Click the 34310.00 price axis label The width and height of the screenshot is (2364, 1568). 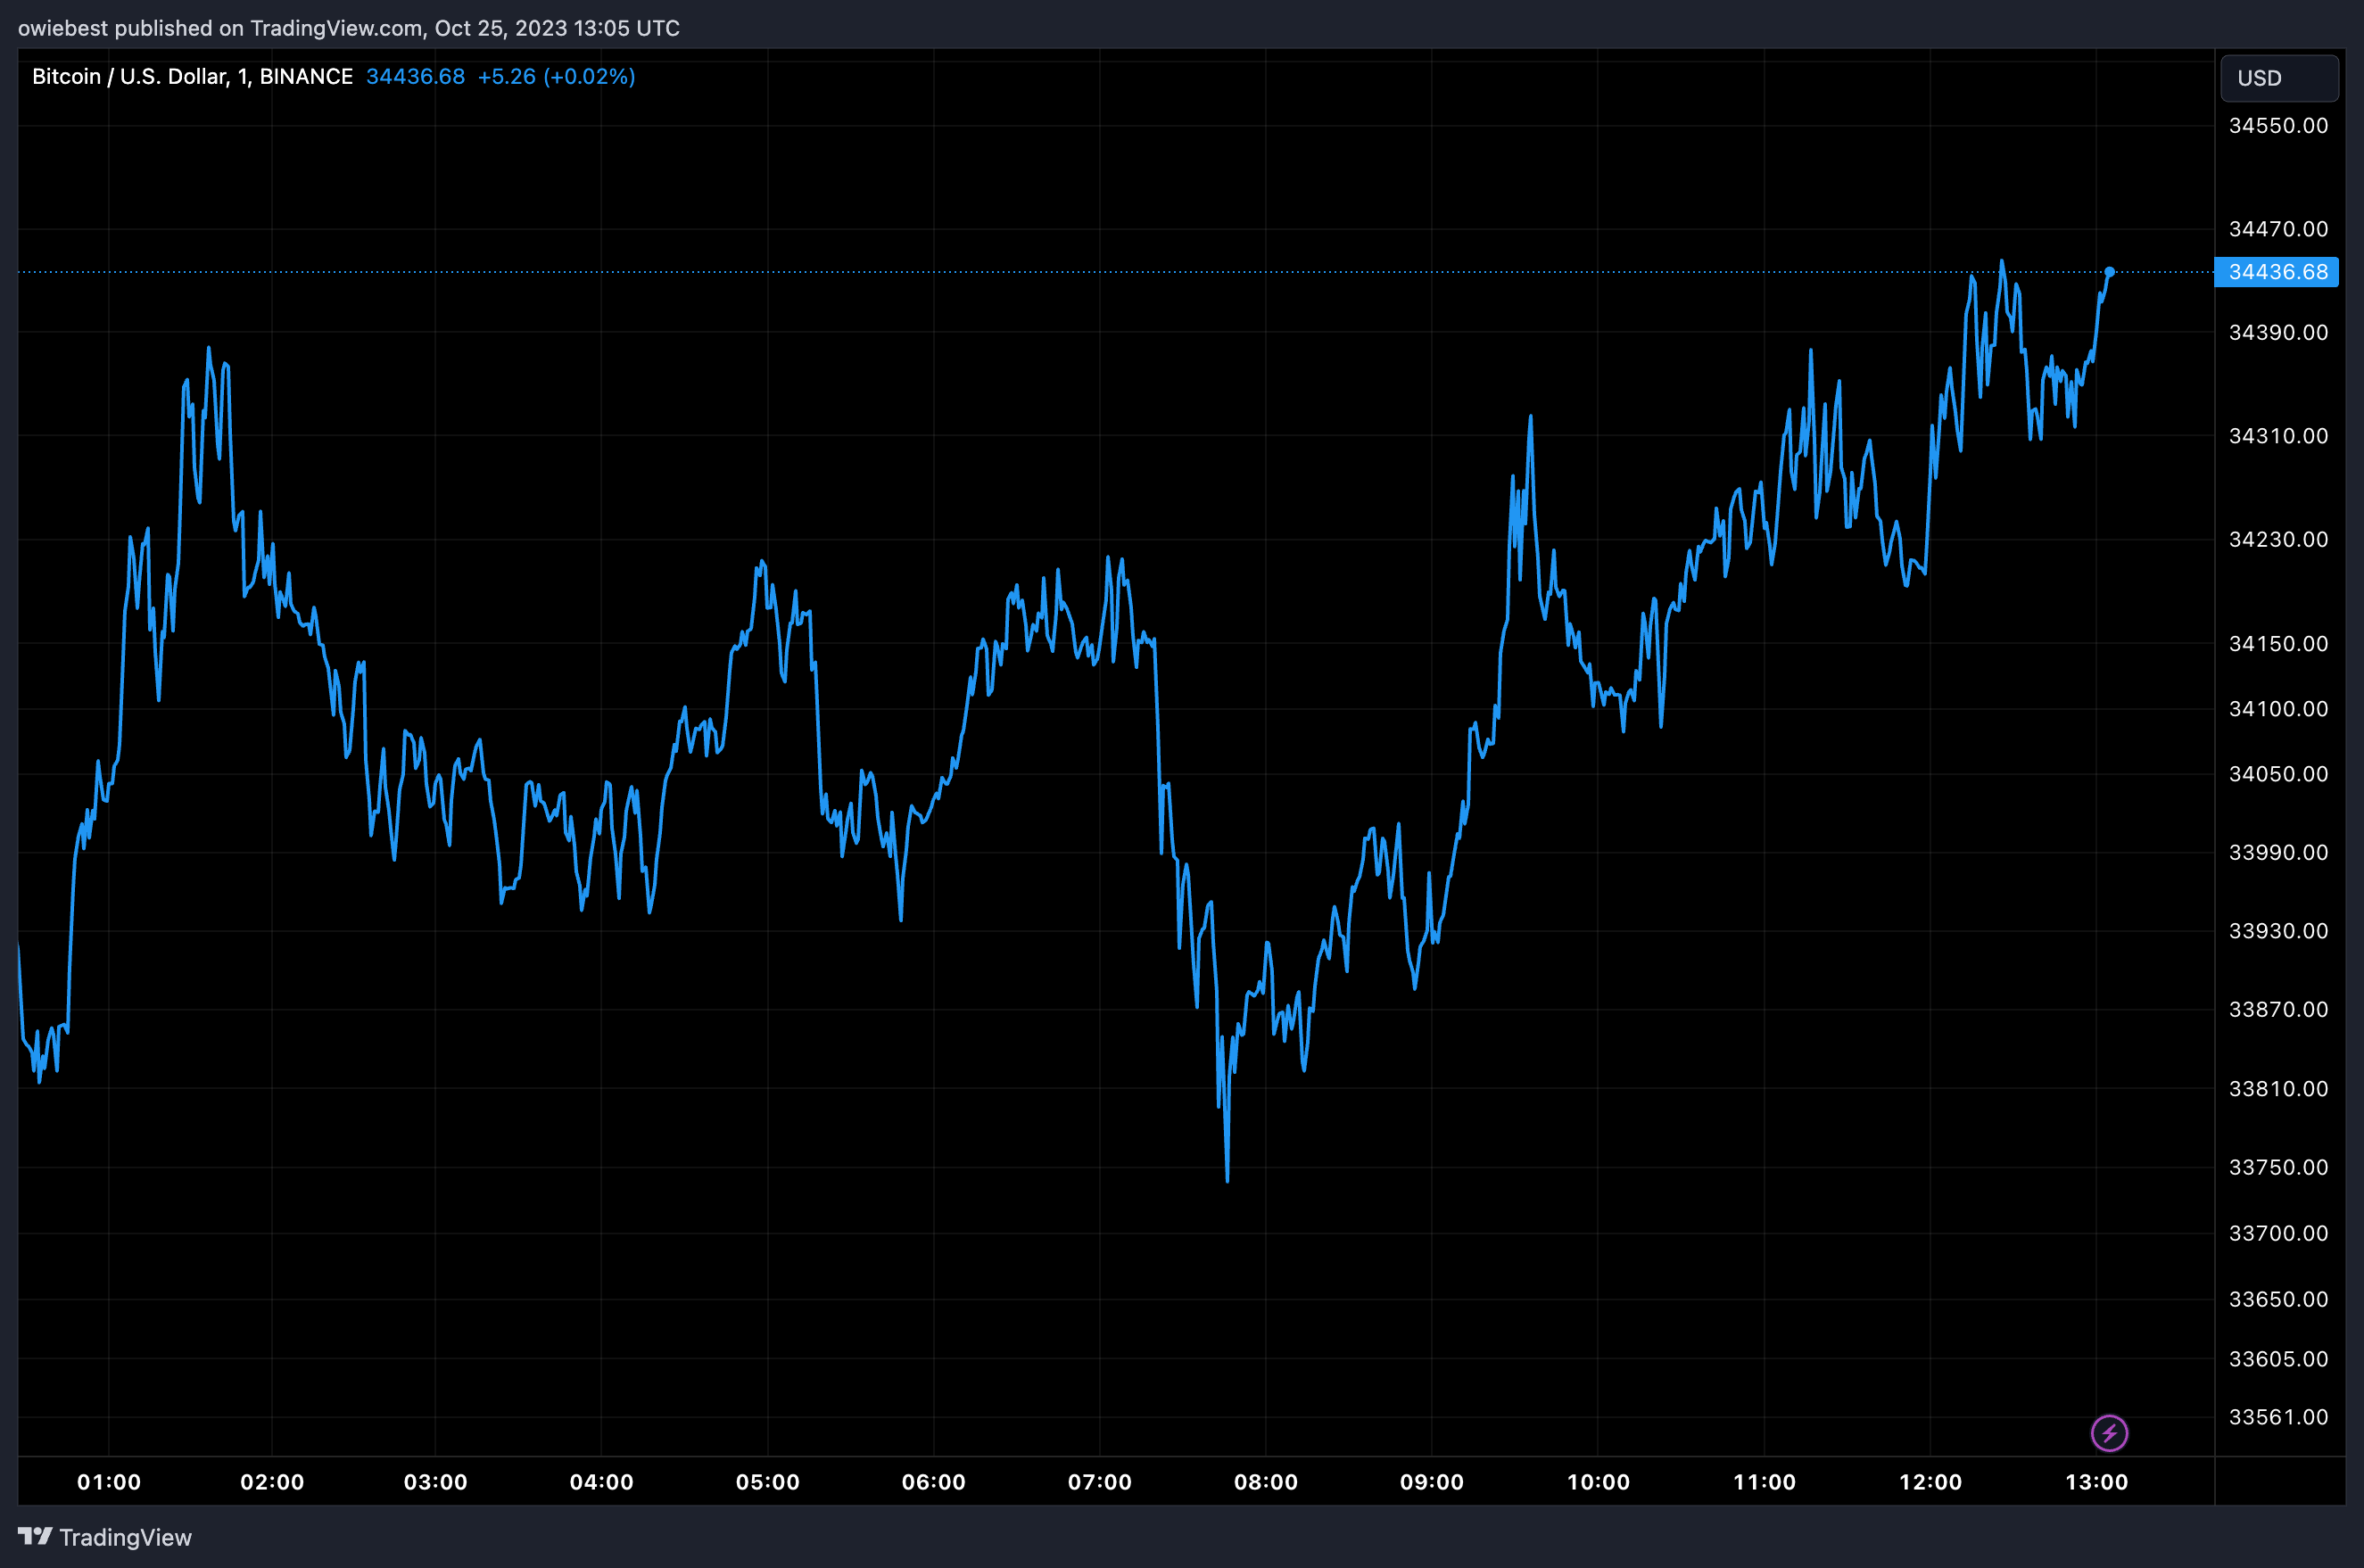coord(2278,436)
